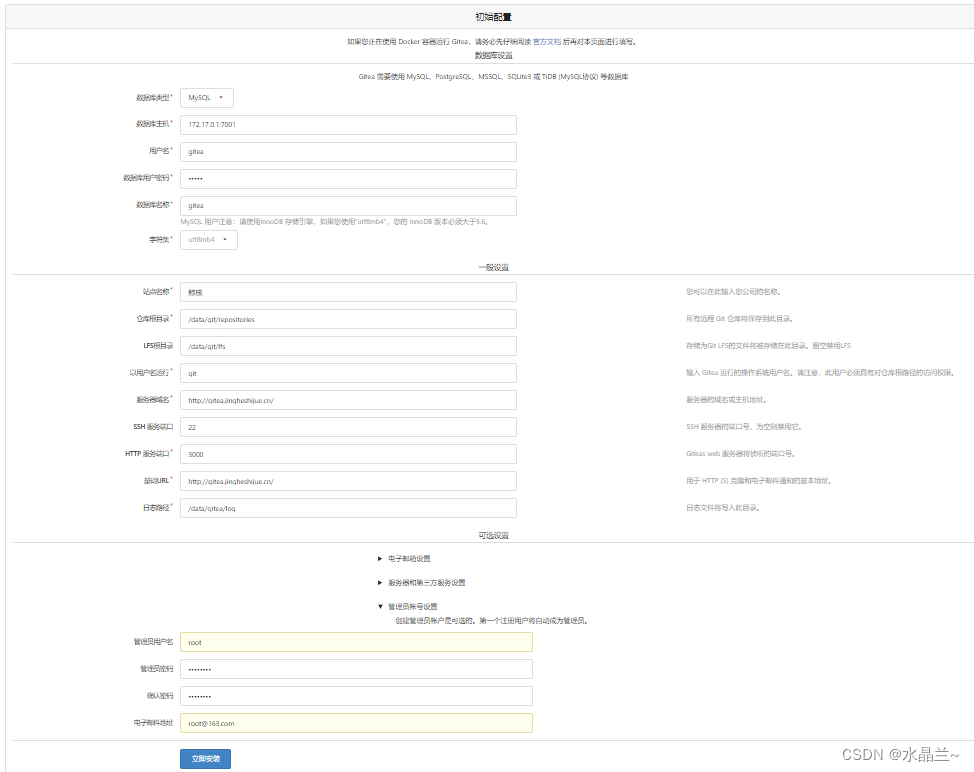Click the HTTP 服务端口 field with 3000
This screenshot has width=974, height=772.
pos(348,454)
